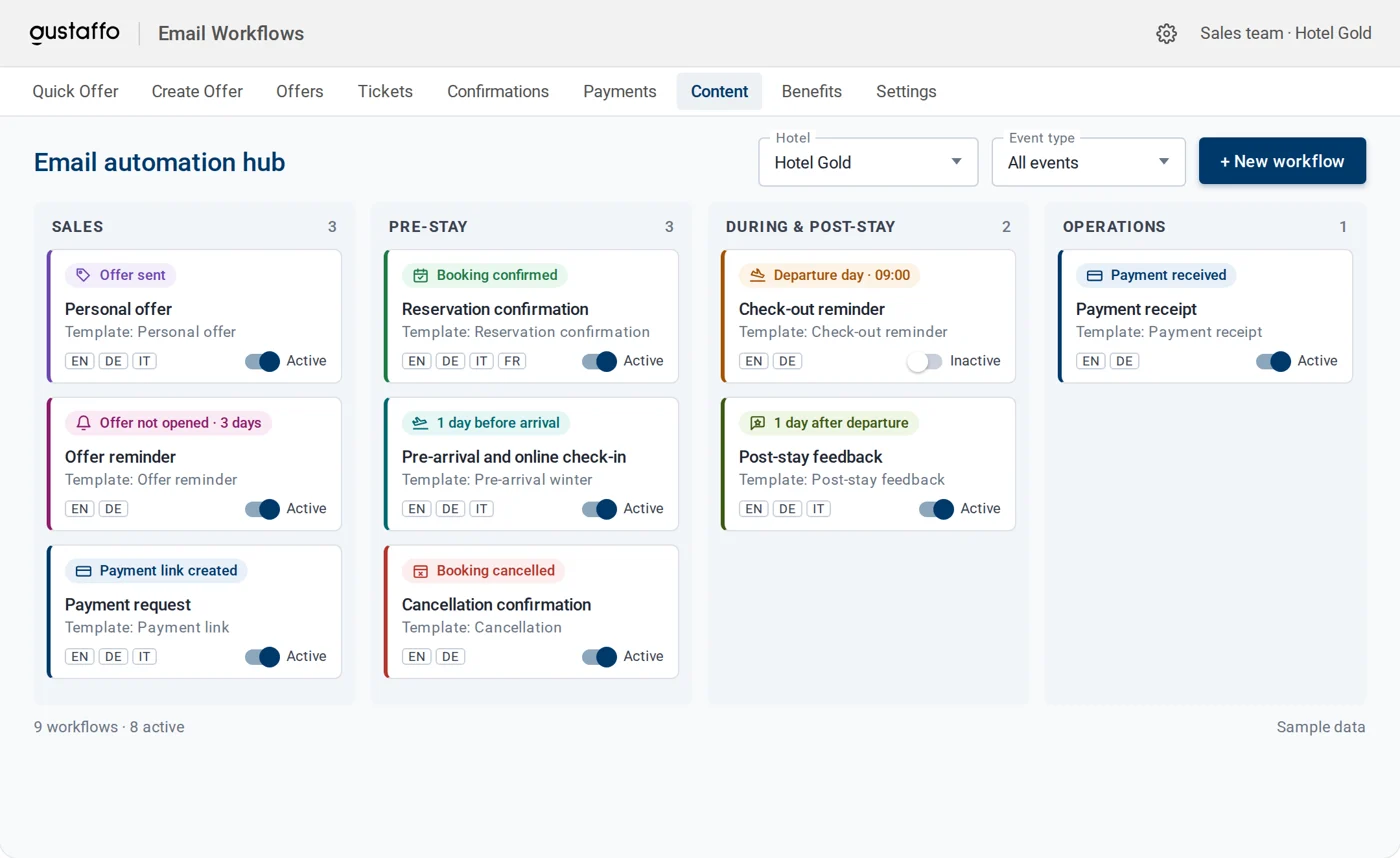
Task: Click IT language tag on Post-stay feedback
Action: click(x=819, y=509)
